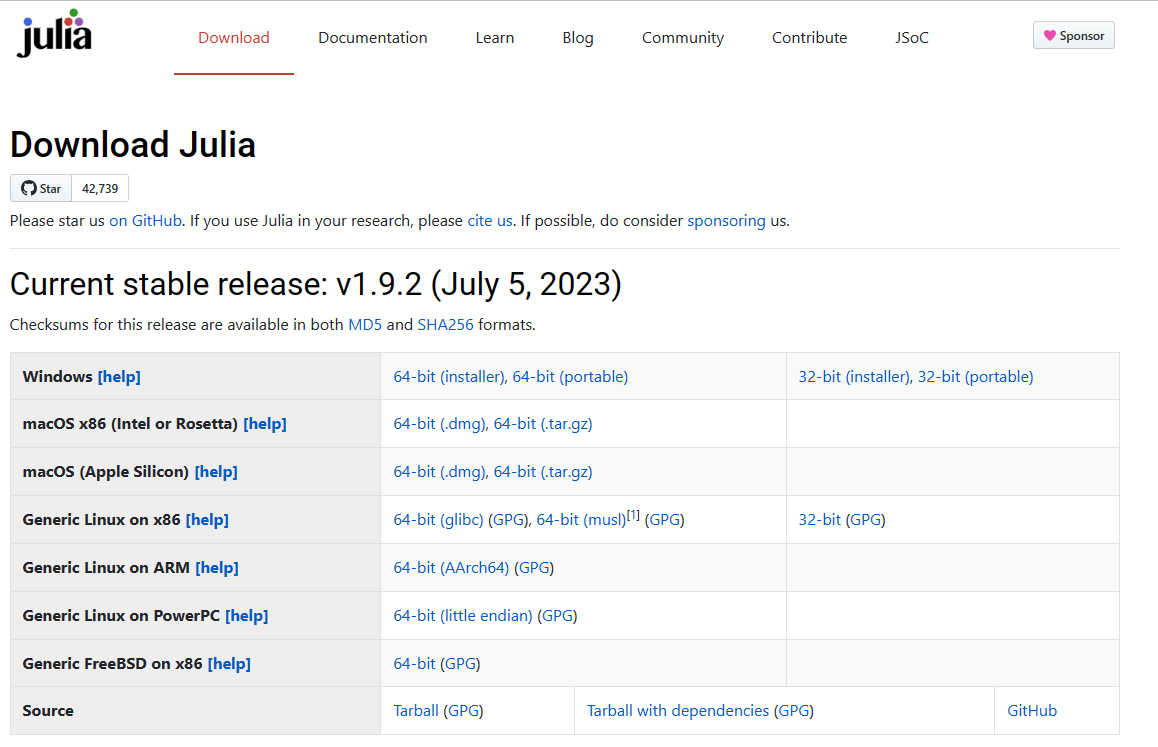Download PowerPC 64-bit (little endian)
This screenshot has height=747, width=1158.
[463, 616]
